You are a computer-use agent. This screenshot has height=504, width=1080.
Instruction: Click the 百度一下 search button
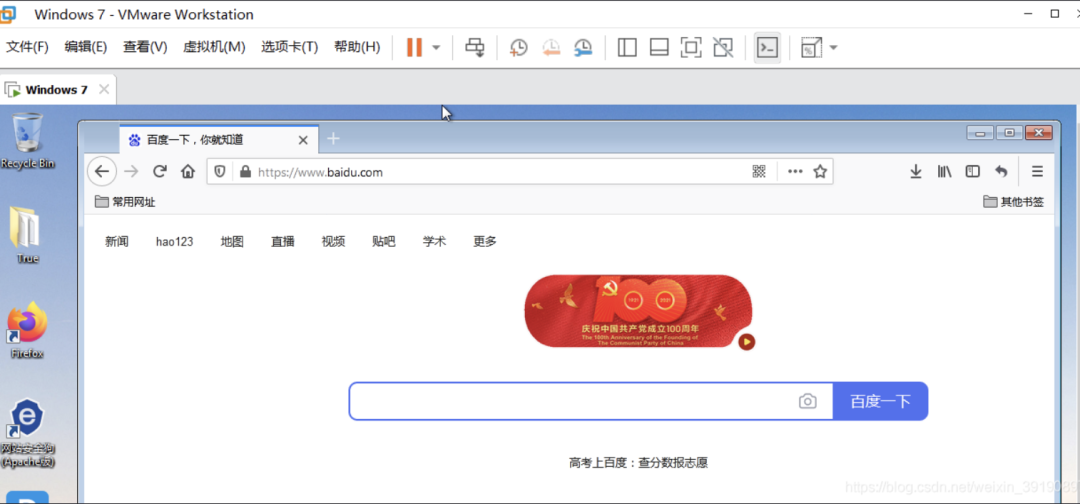pyautogui.click(x=880, y=401)
